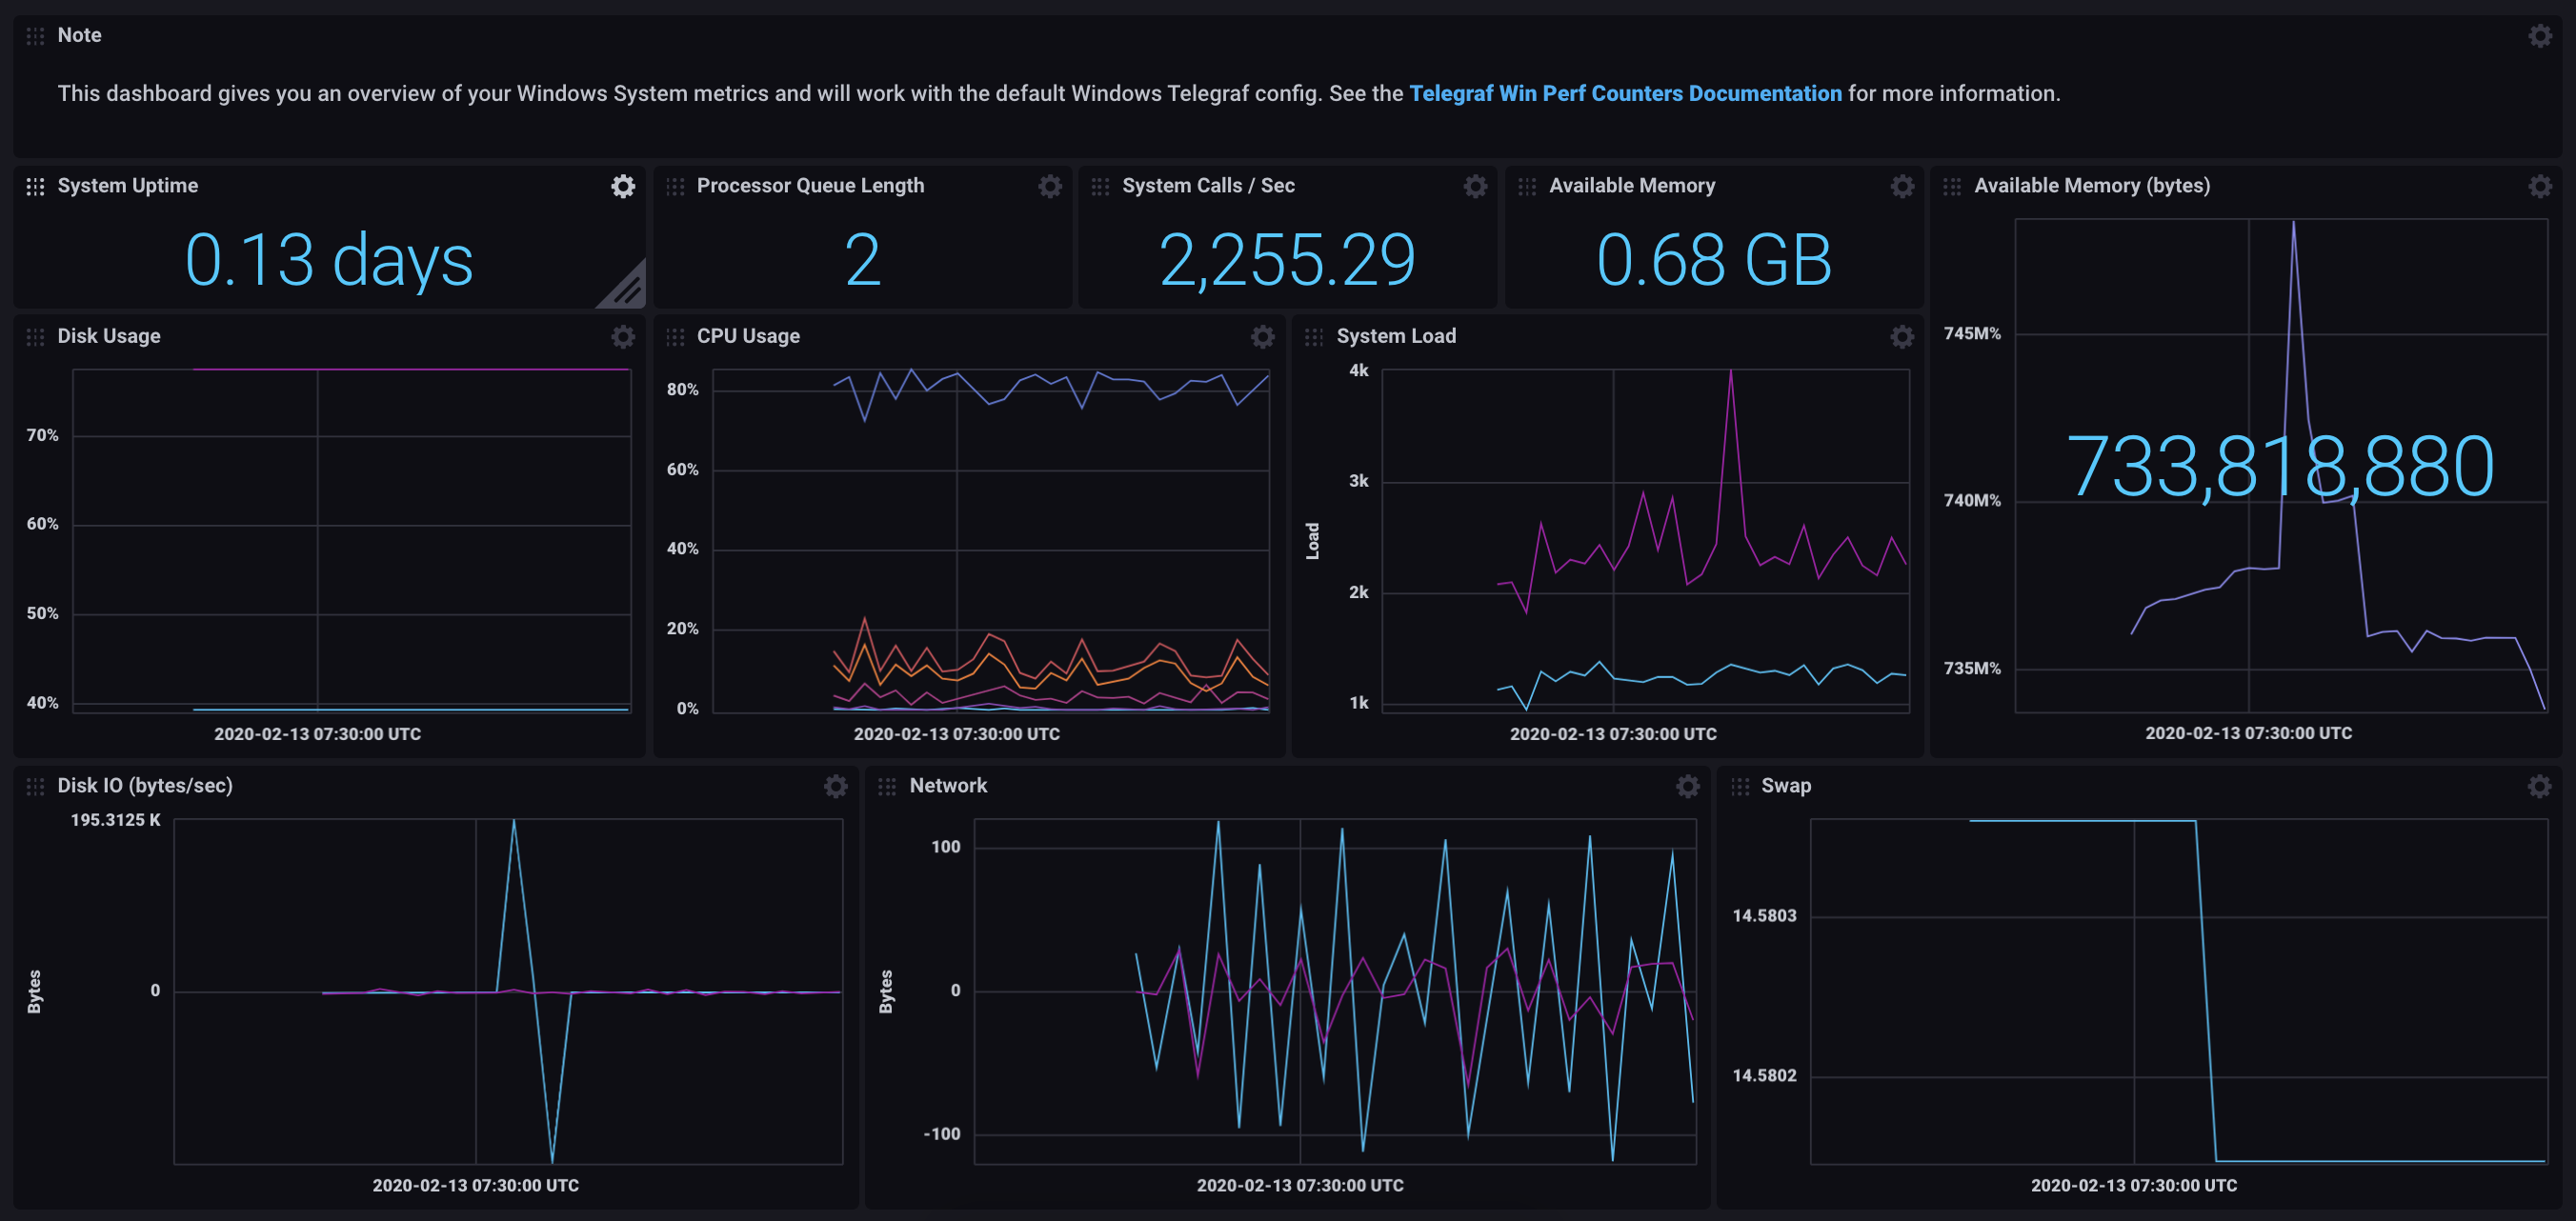The height and width of the screenshot is (1221, 2576).
Task: Click the 745M% memory axis label
Action: coord(1972,334)
